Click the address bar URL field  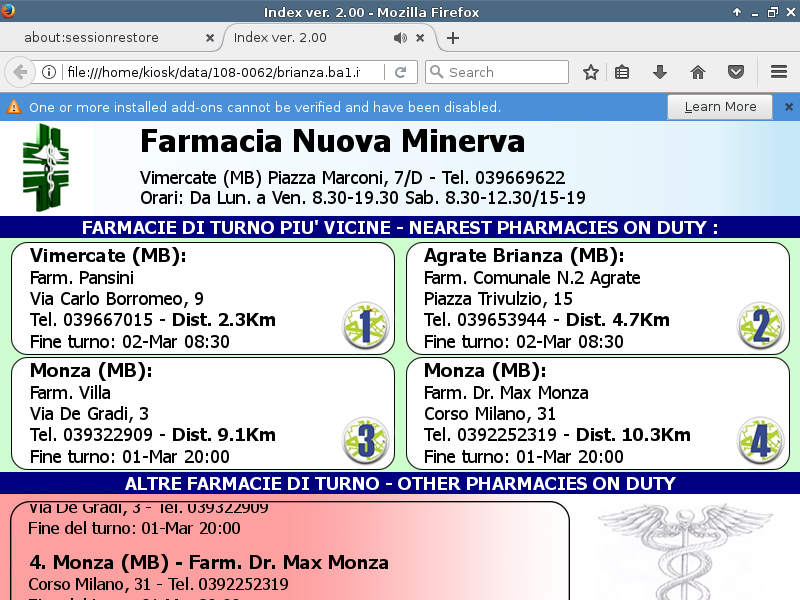(x=220, y=72)
